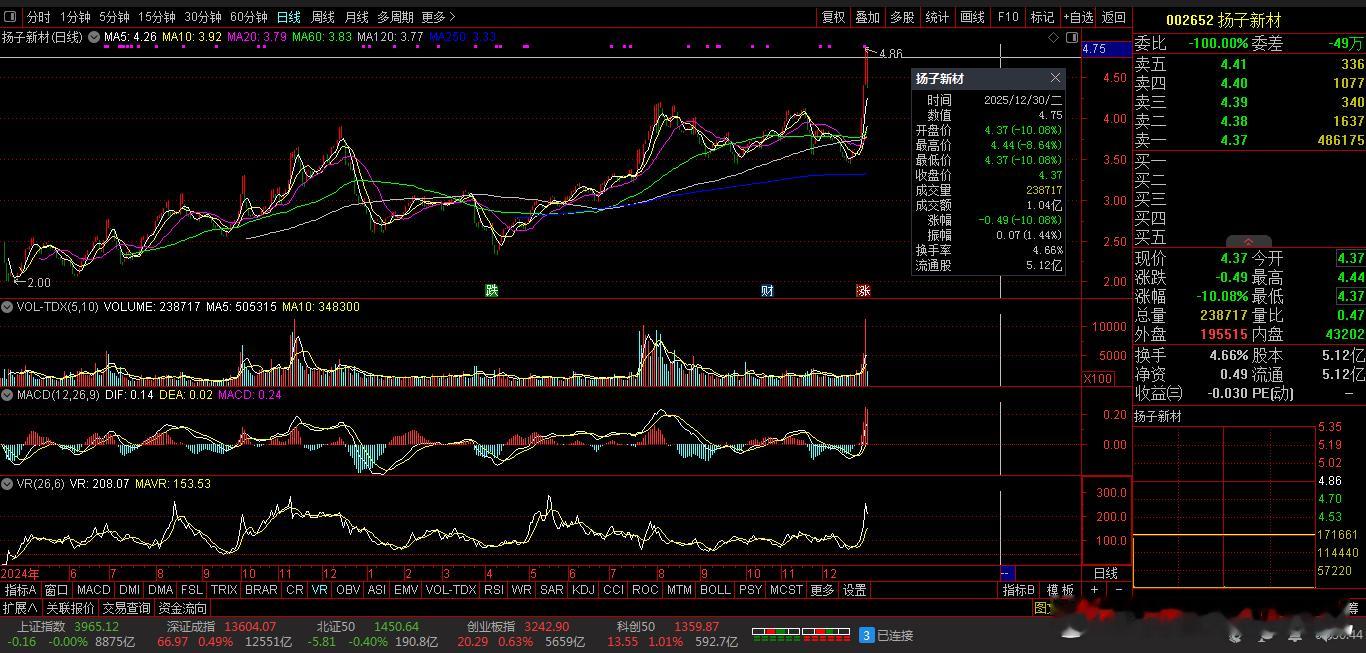Expand the 扩展∧ panel
This screenshot has width=1366, height=653.
pyautogui.click(x=20, y=608)
